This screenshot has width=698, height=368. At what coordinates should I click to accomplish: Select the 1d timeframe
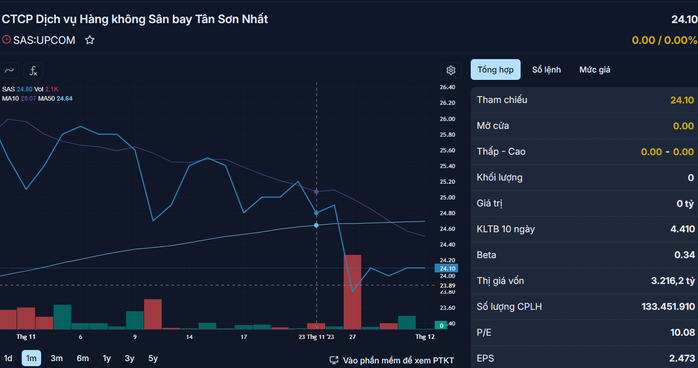coord(8,358)
